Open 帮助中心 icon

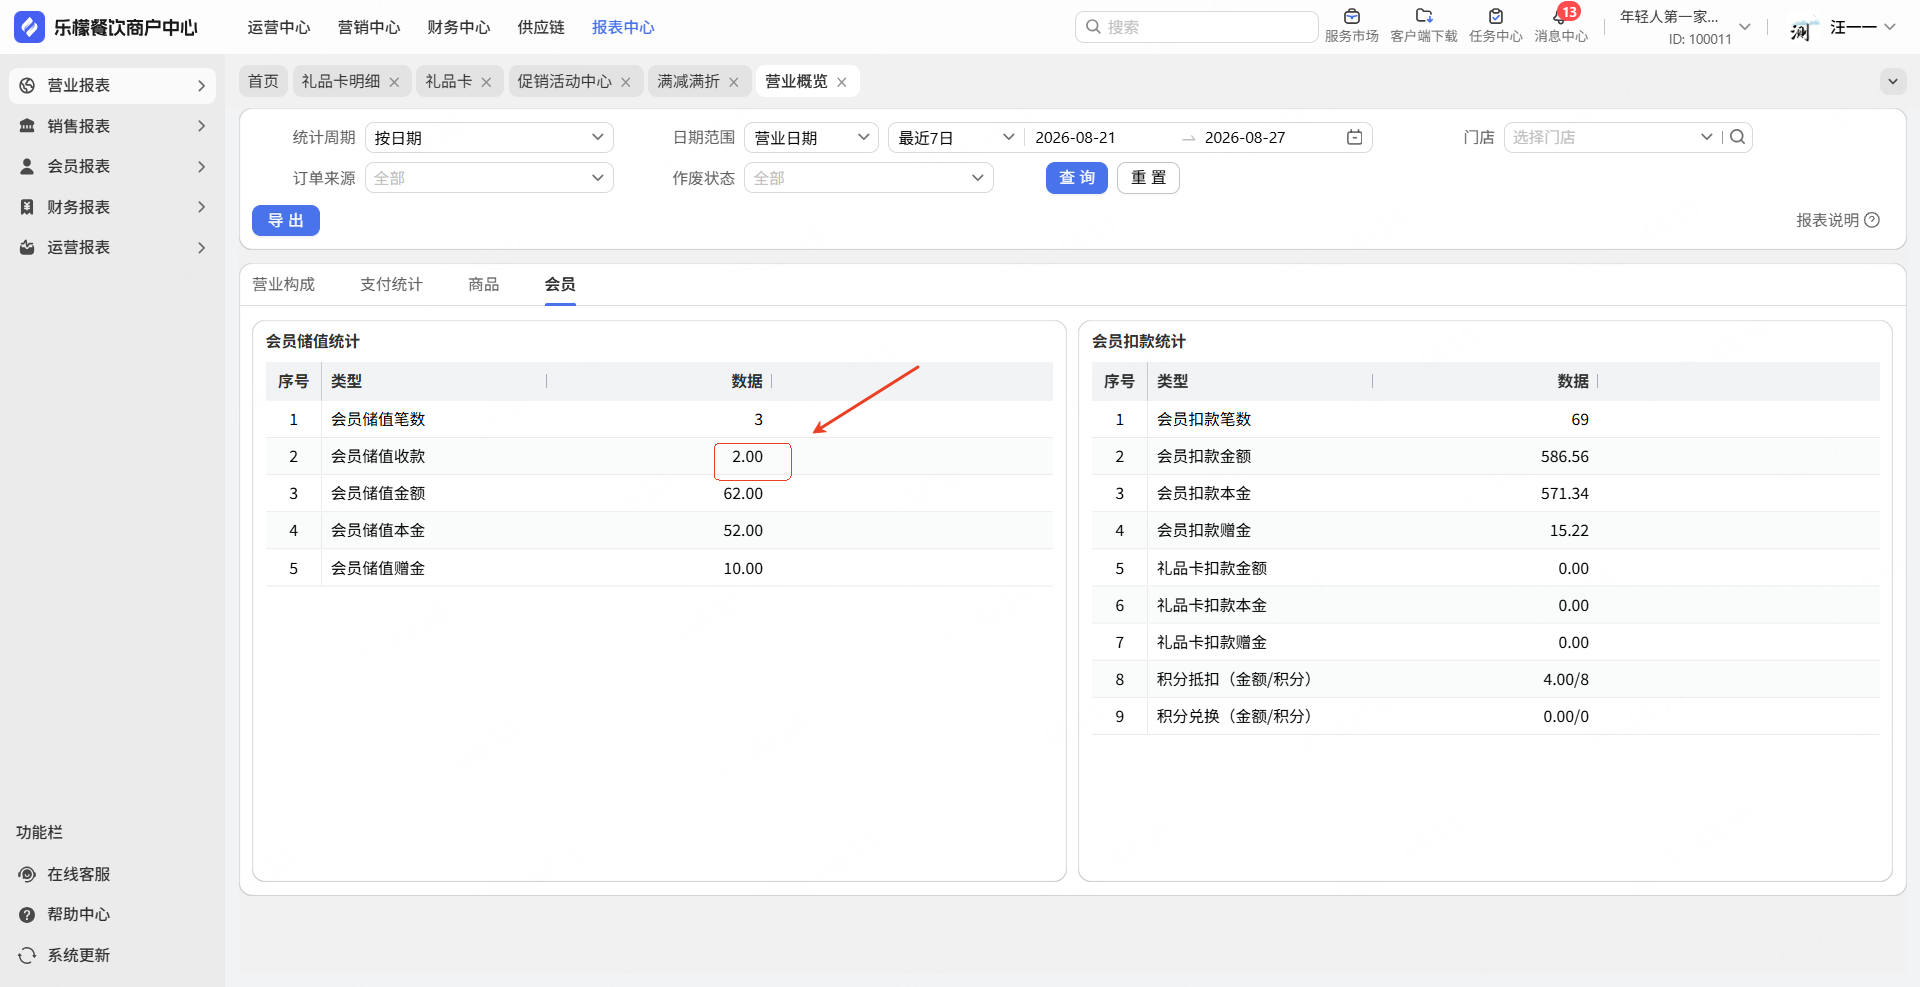click(x=27, y=914)
